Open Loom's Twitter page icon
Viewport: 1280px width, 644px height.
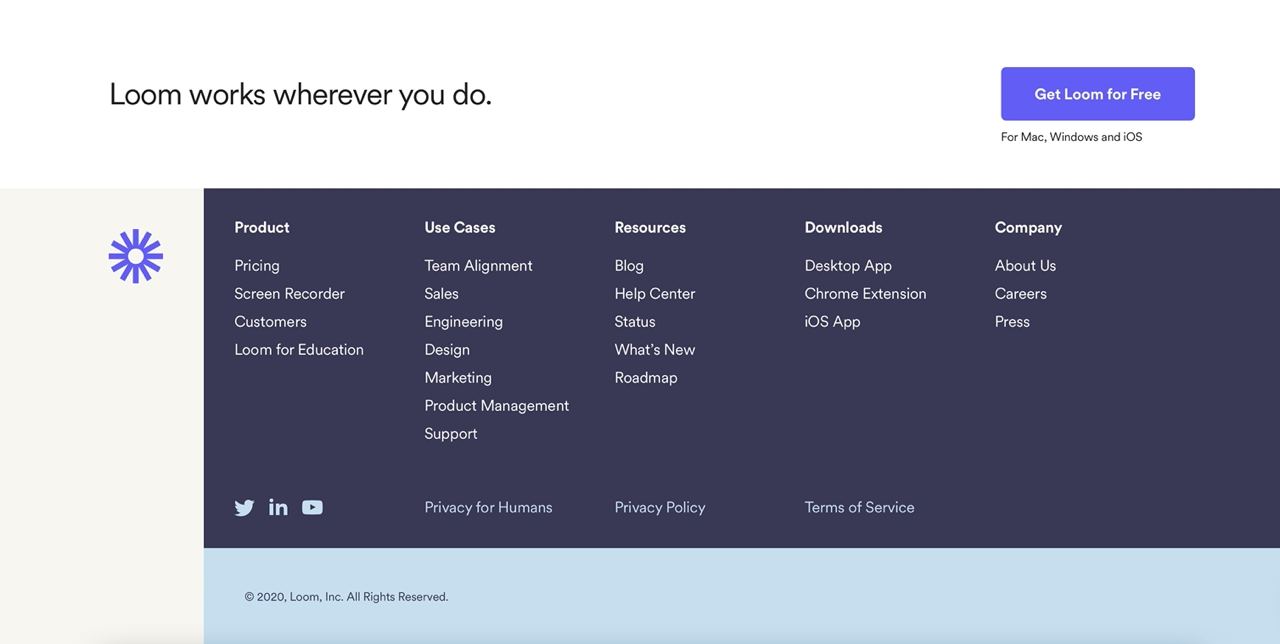[x=244, y=507]
